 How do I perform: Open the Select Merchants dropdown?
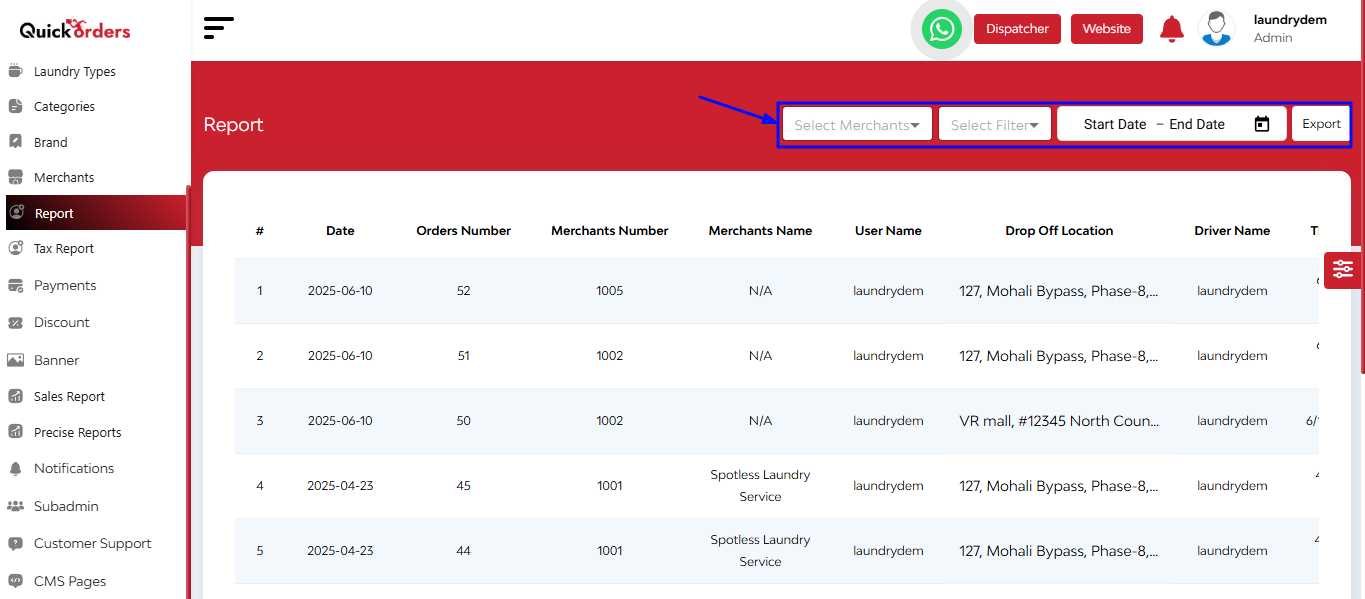click(x=857, y=124)
